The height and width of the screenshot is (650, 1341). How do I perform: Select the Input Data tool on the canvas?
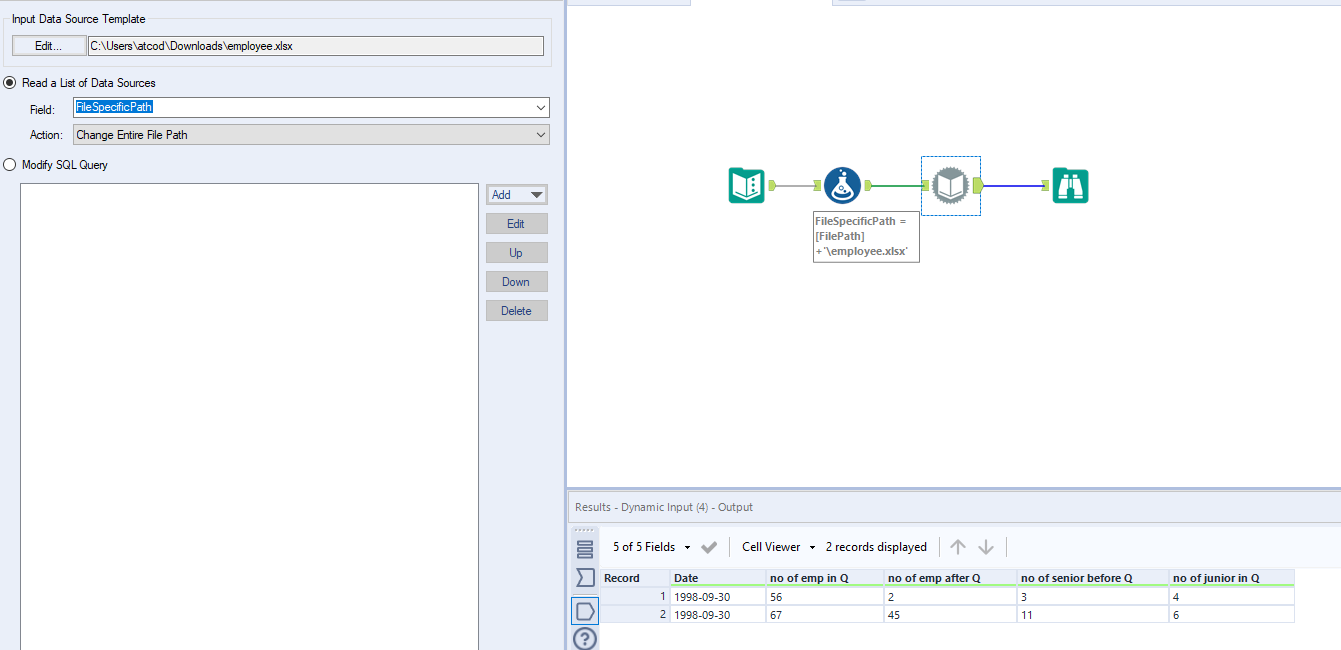pyautogui.click(x=746, y=185)
